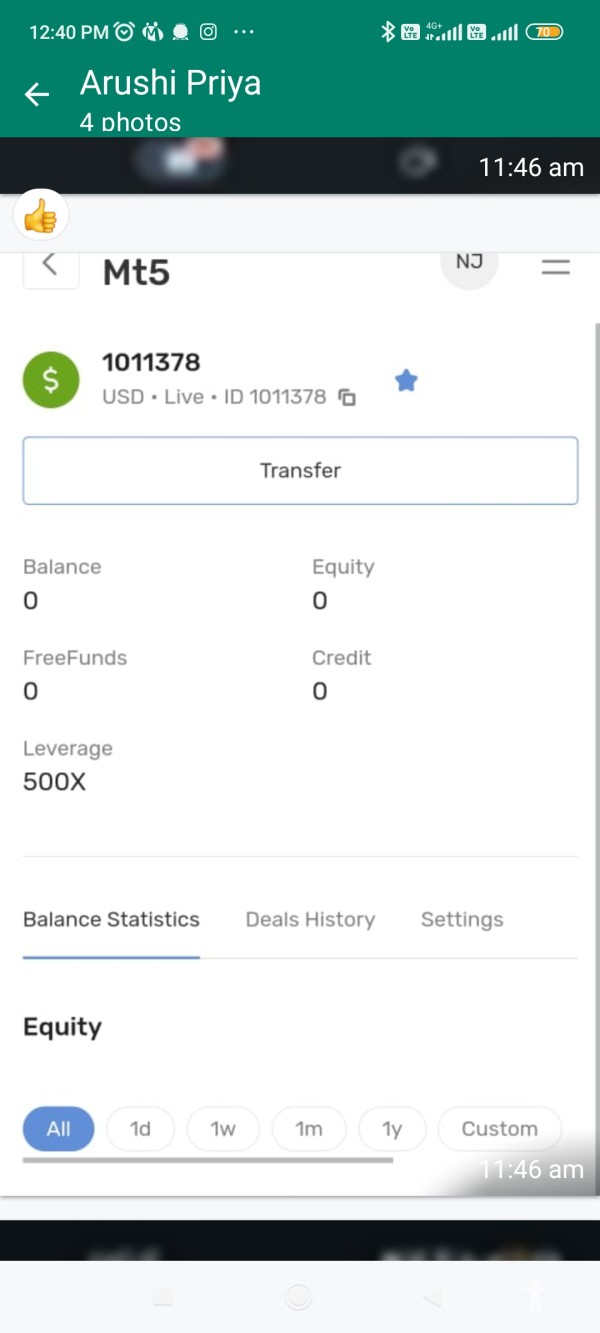This screenshot has height=1333, width=600.
Task: Select the 1y range filter
Action: click(x=392, y=1129)
